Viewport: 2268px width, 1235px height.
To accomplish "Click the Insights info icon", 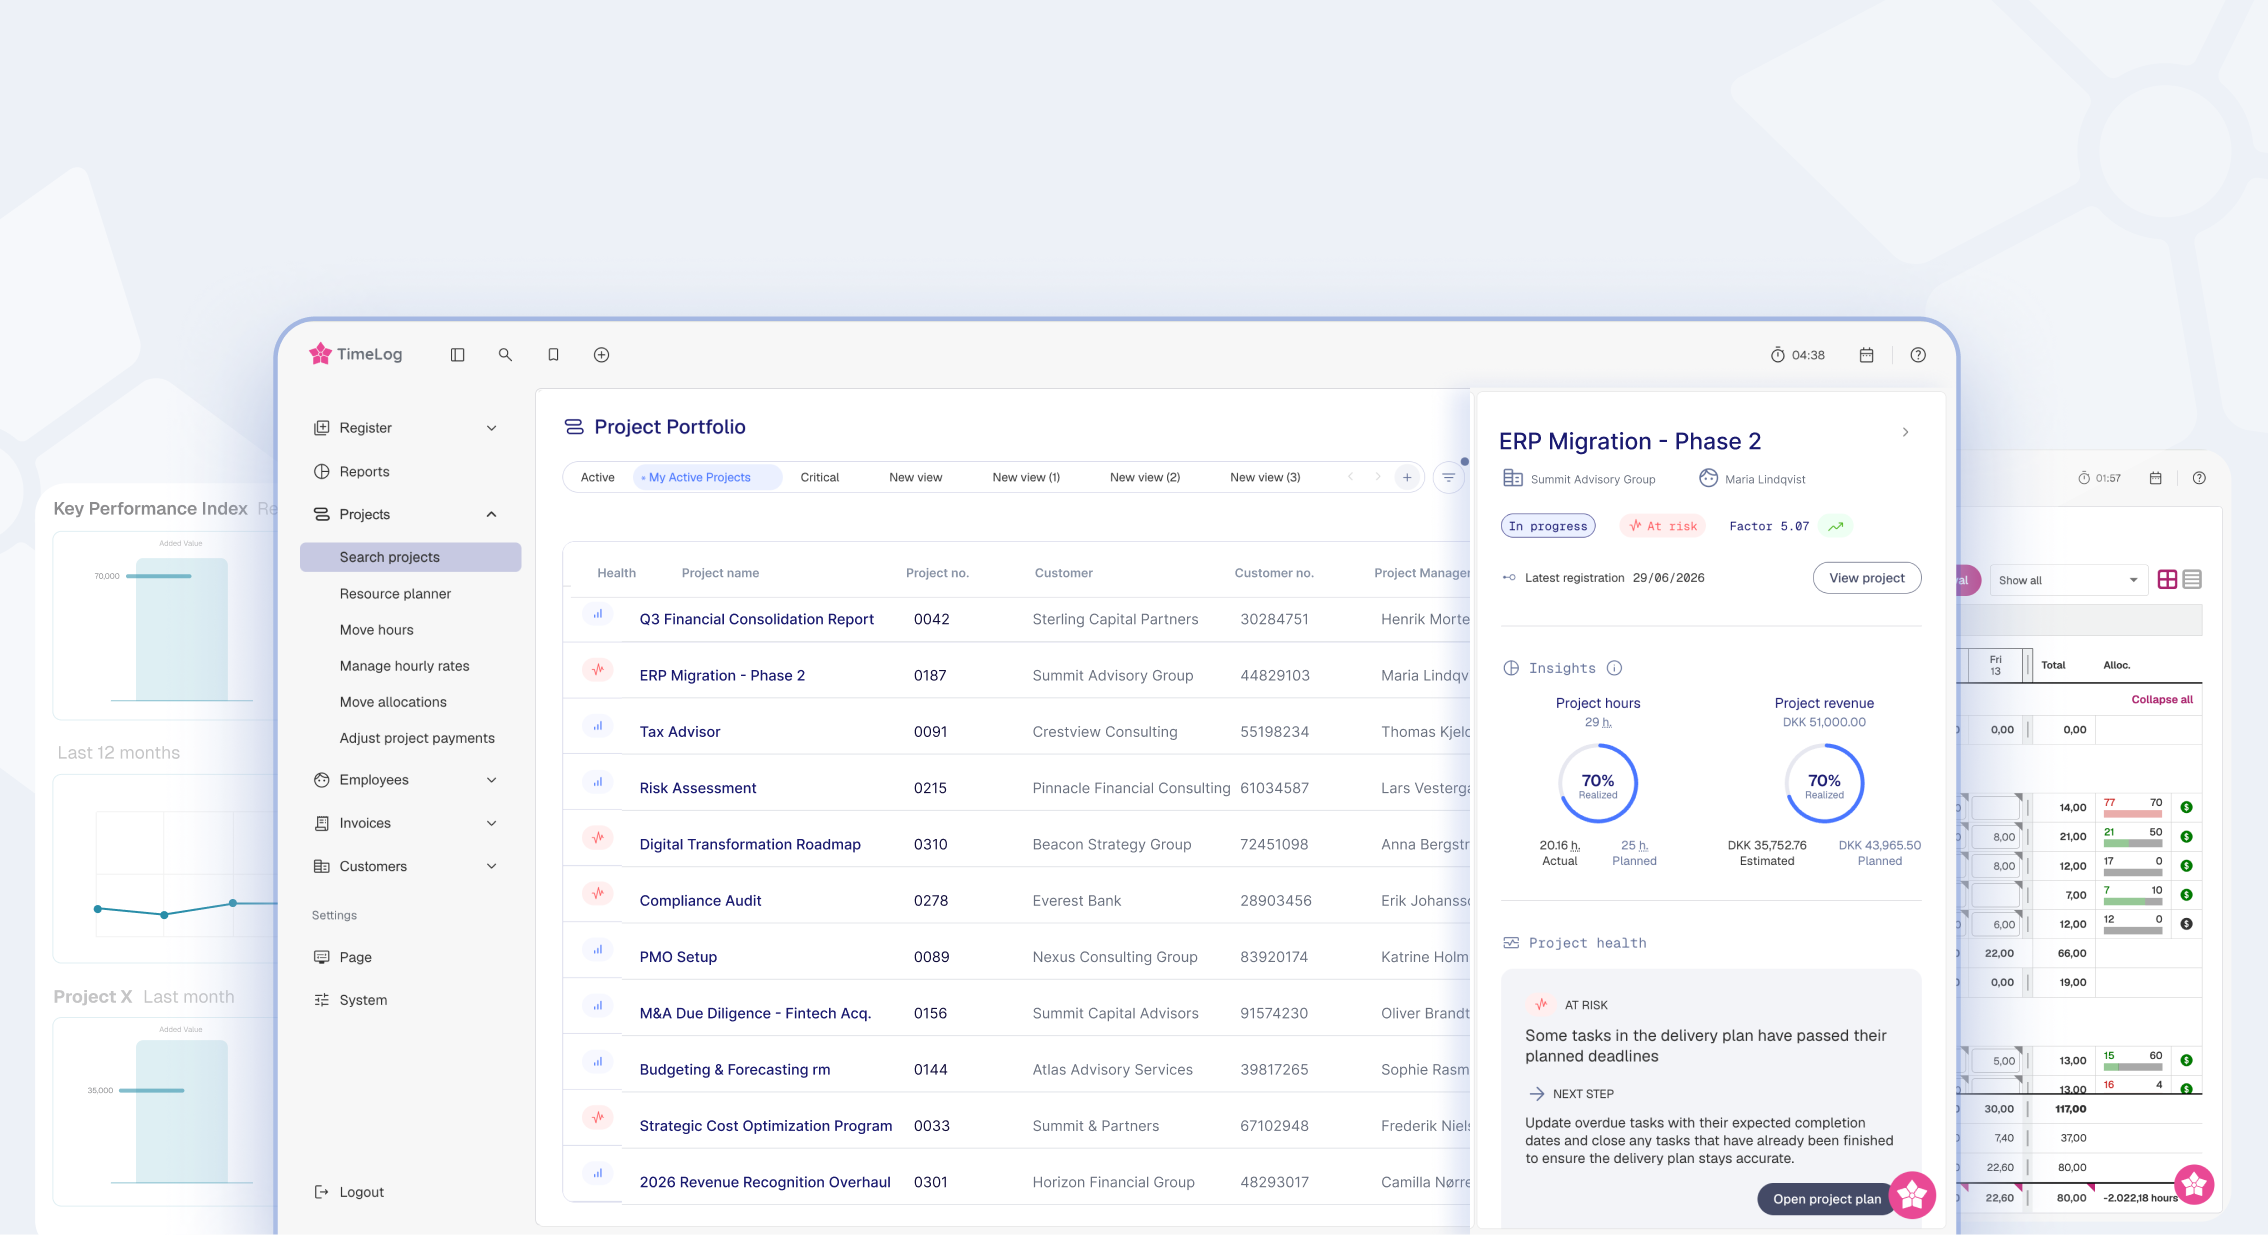I will pyautogui.click(x=1614, y=668).
